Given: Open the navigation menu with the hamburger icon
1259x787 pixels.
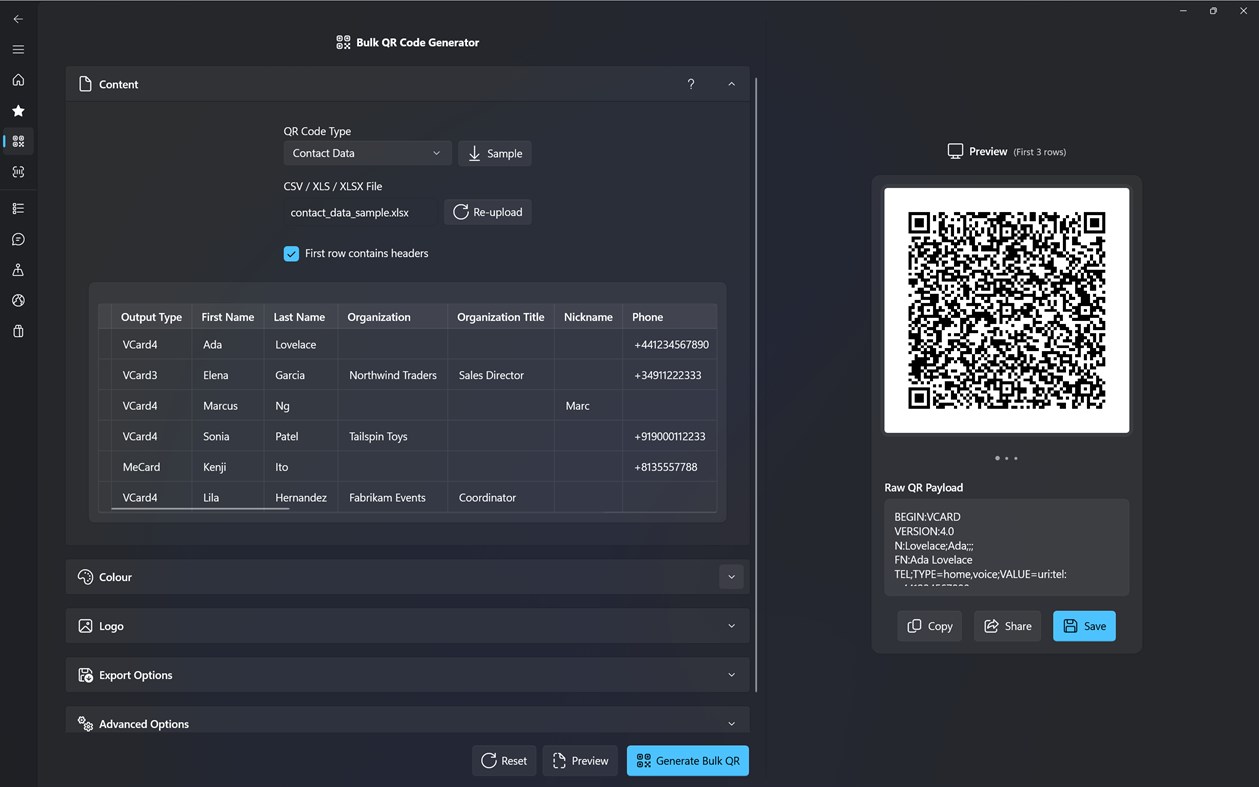Looking at the screenshot, I should (x=17, y=49).
